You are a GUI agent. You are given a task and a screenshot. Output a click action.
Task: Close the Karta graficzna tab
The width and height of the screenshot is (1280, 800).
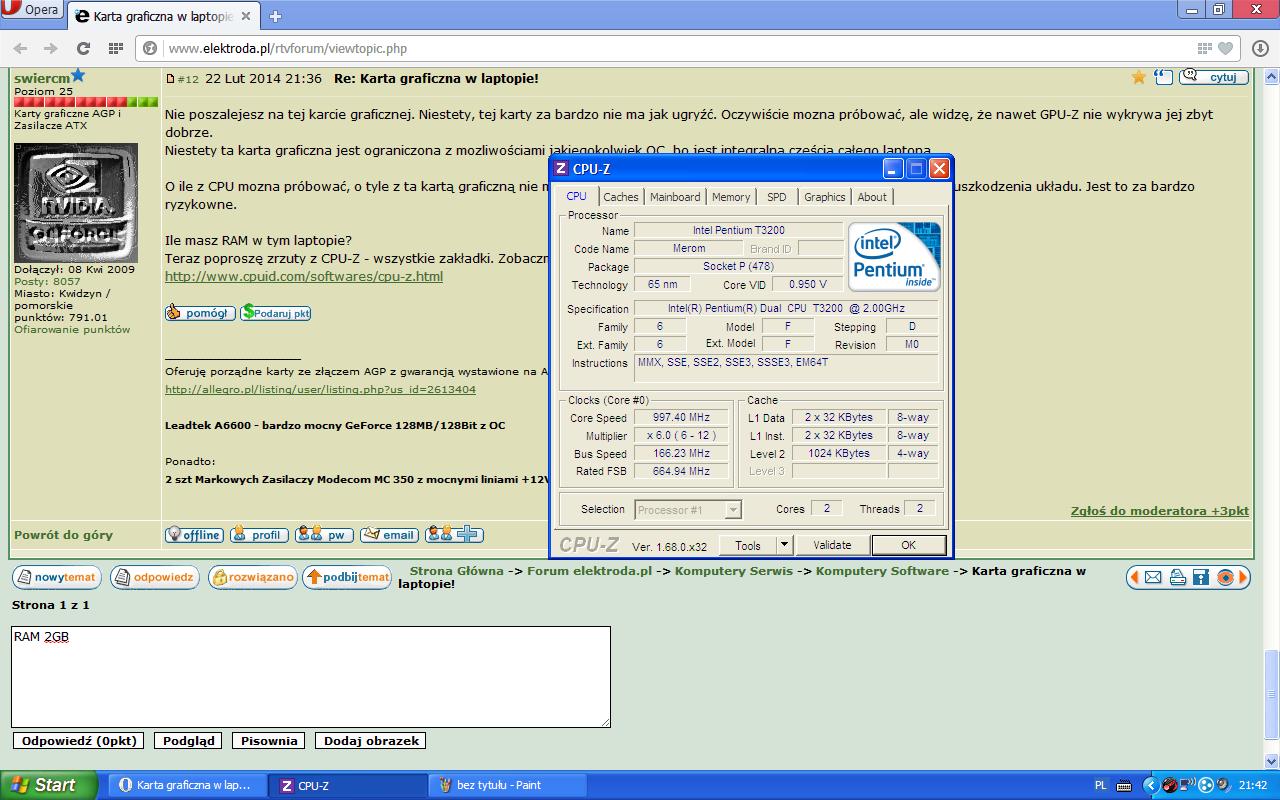(x=246, y=16)
